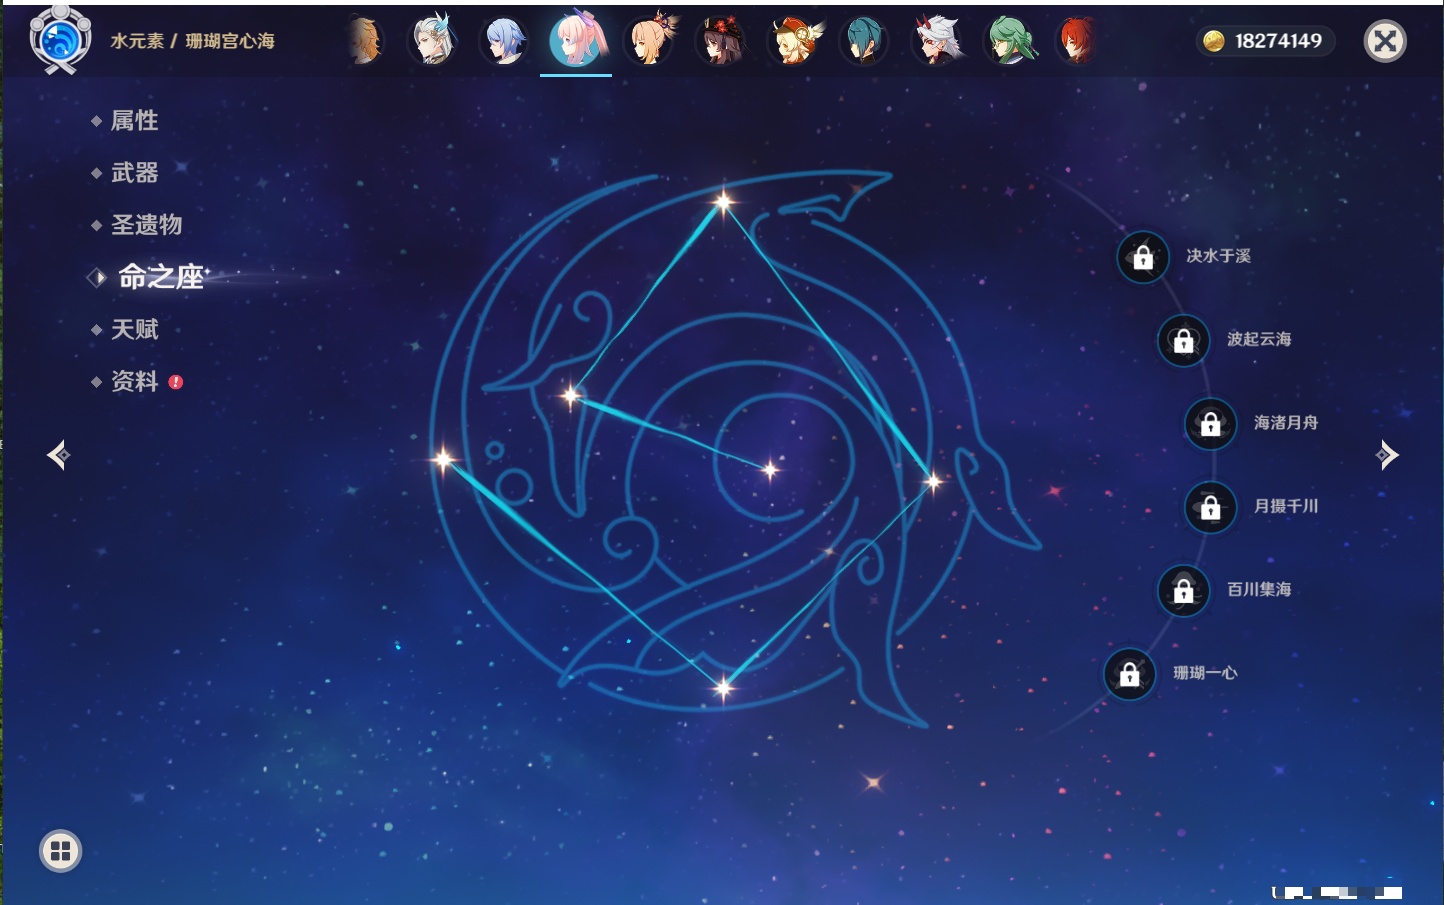Click the lock icon for 决水于溪
Screen dimensions: 1444x905
coord(1143,257)
